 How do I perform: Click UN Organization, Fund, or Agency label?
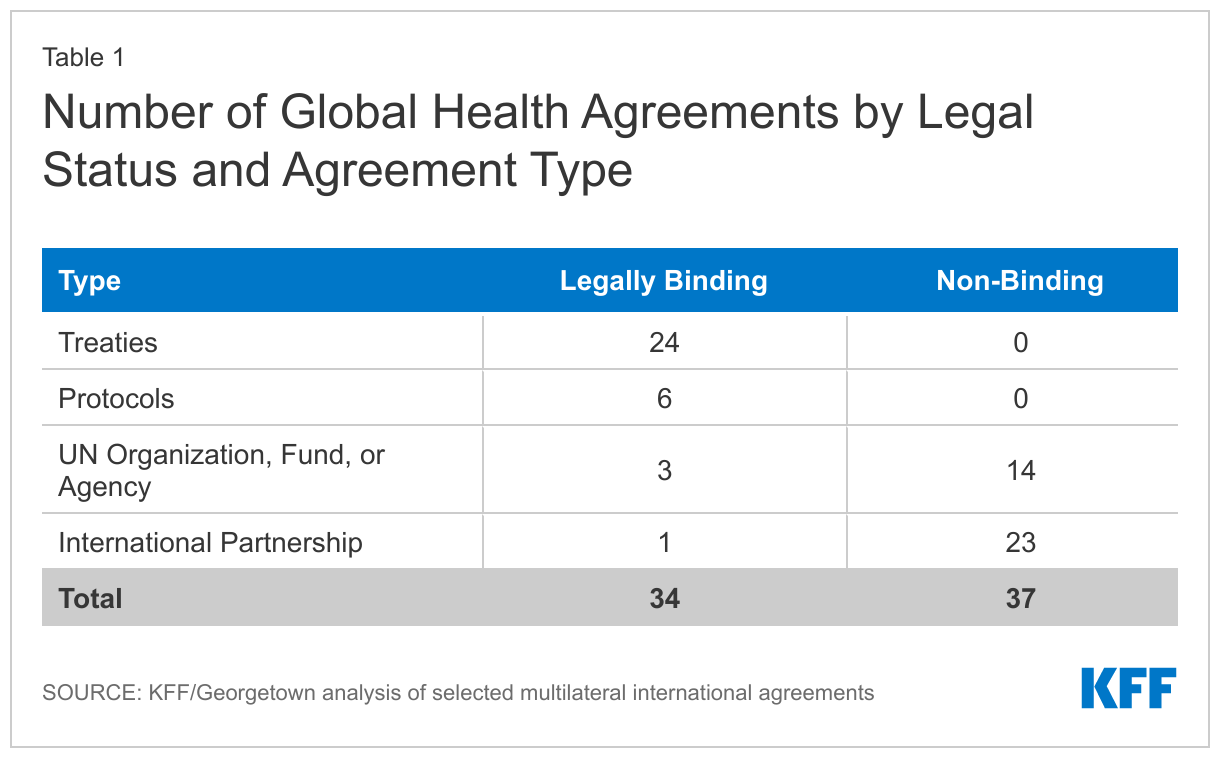(222, 471)
